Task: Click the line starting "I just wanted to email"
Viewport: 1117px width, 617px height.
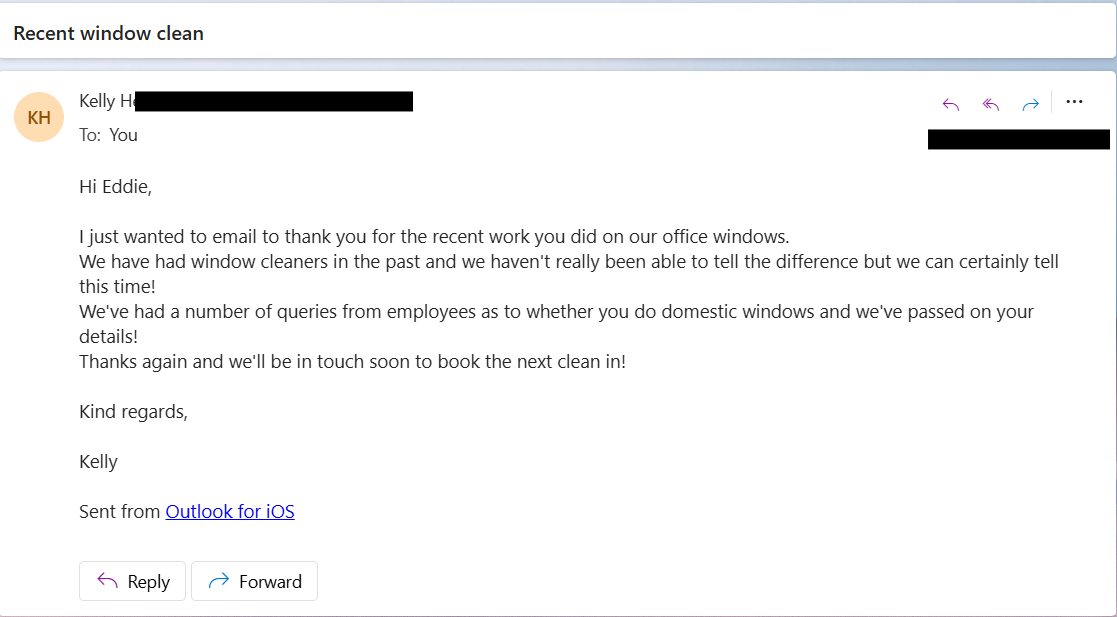Action: tap(434, 237)
